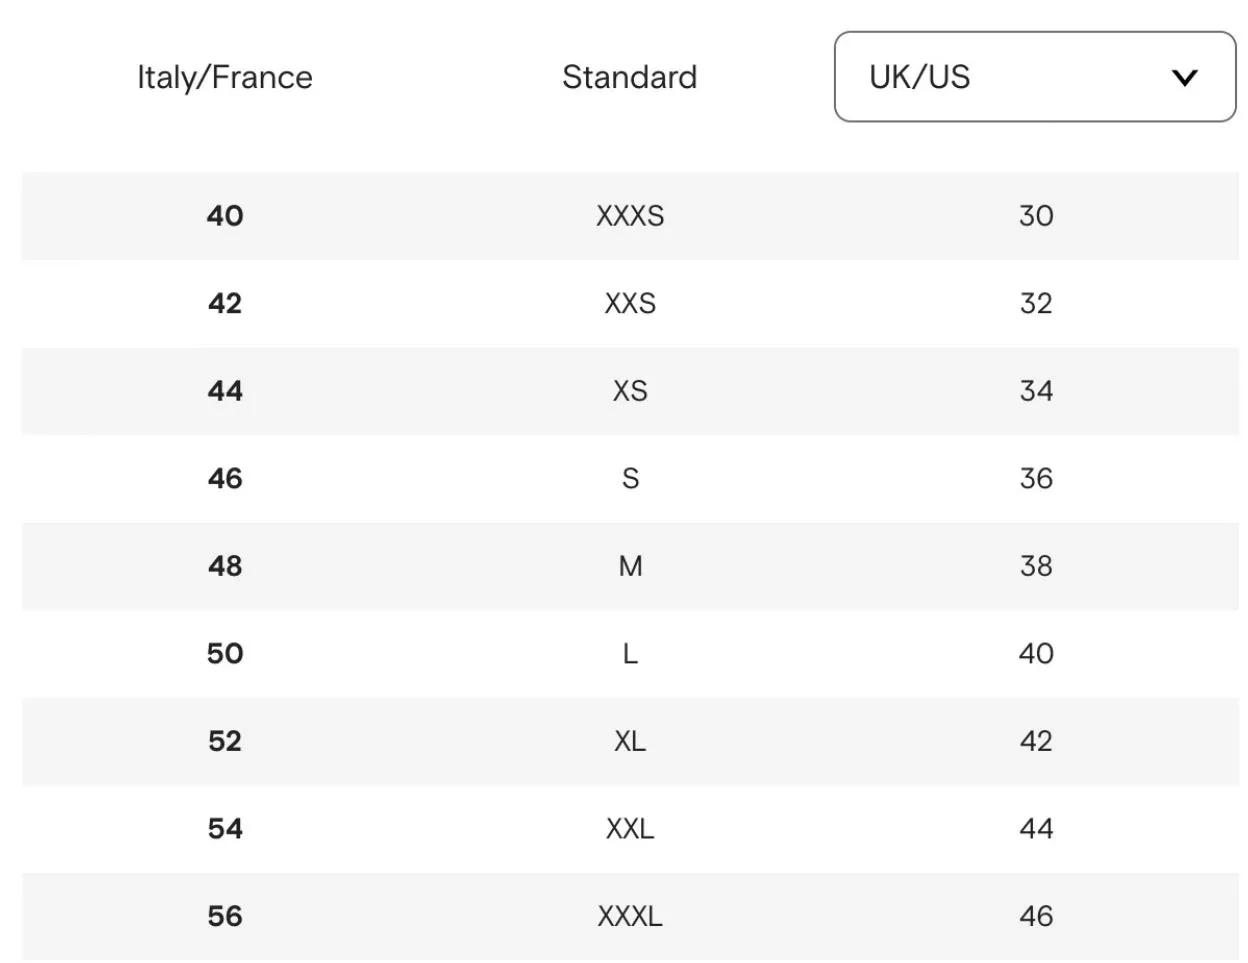Click Italy/France size 40 cell
This screenshot has width=1248, height=963.
[x=225, y=216]
